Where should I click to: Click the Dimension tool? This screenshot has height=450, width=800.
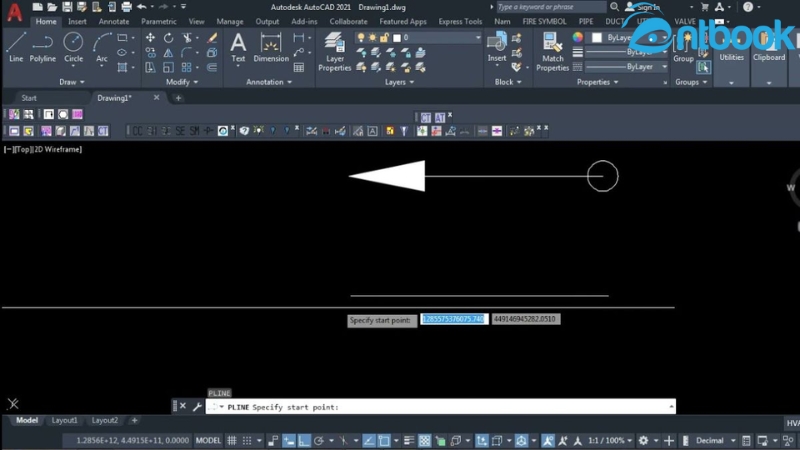coord(271,47)
